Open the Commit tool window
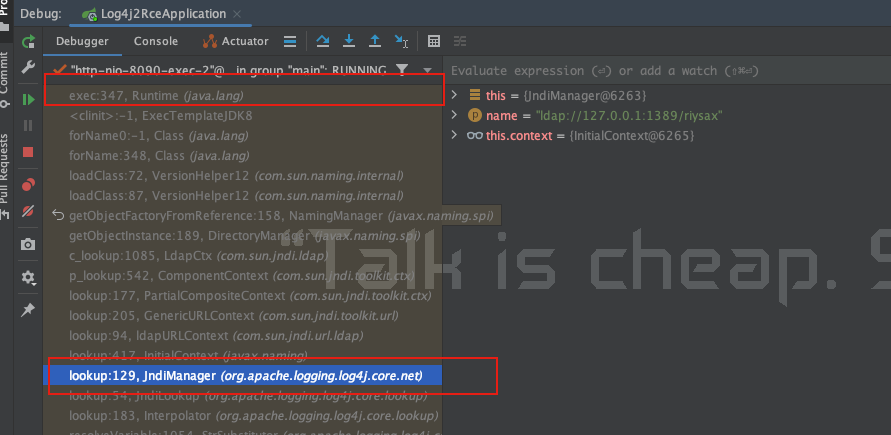891x435 pixels. pos(5,80)
